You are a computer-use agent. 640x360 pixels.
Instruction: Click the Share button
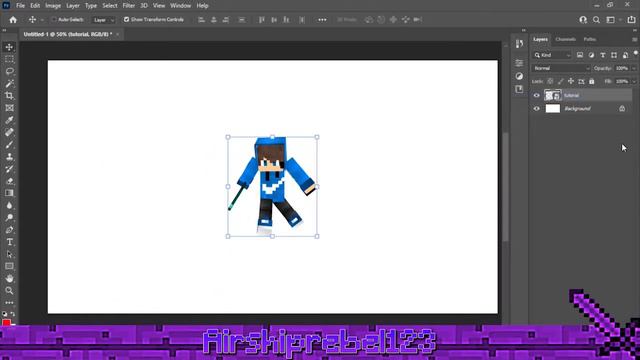(x=631, y=20)
